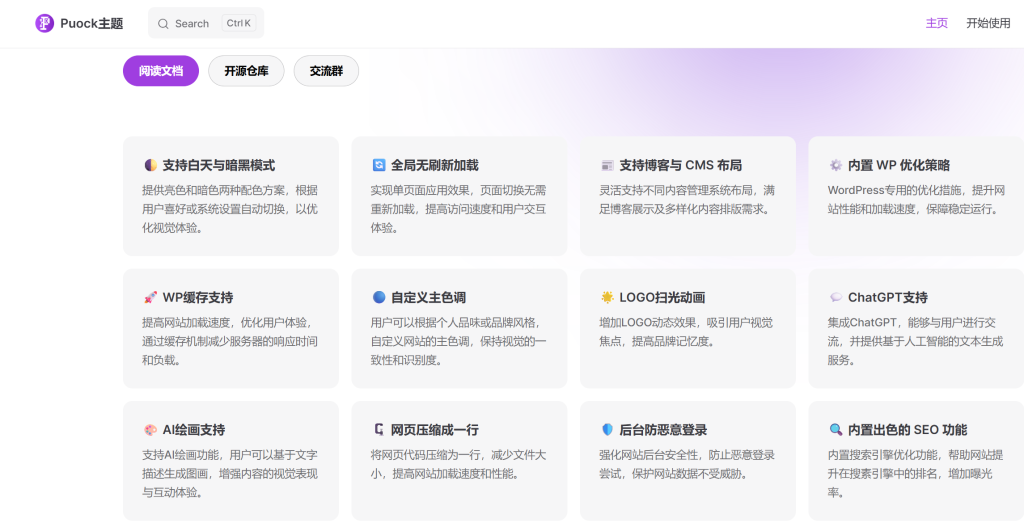1024x523 pixels.
Task: Click the magnifier icon in search box
Action: [164, 23]
